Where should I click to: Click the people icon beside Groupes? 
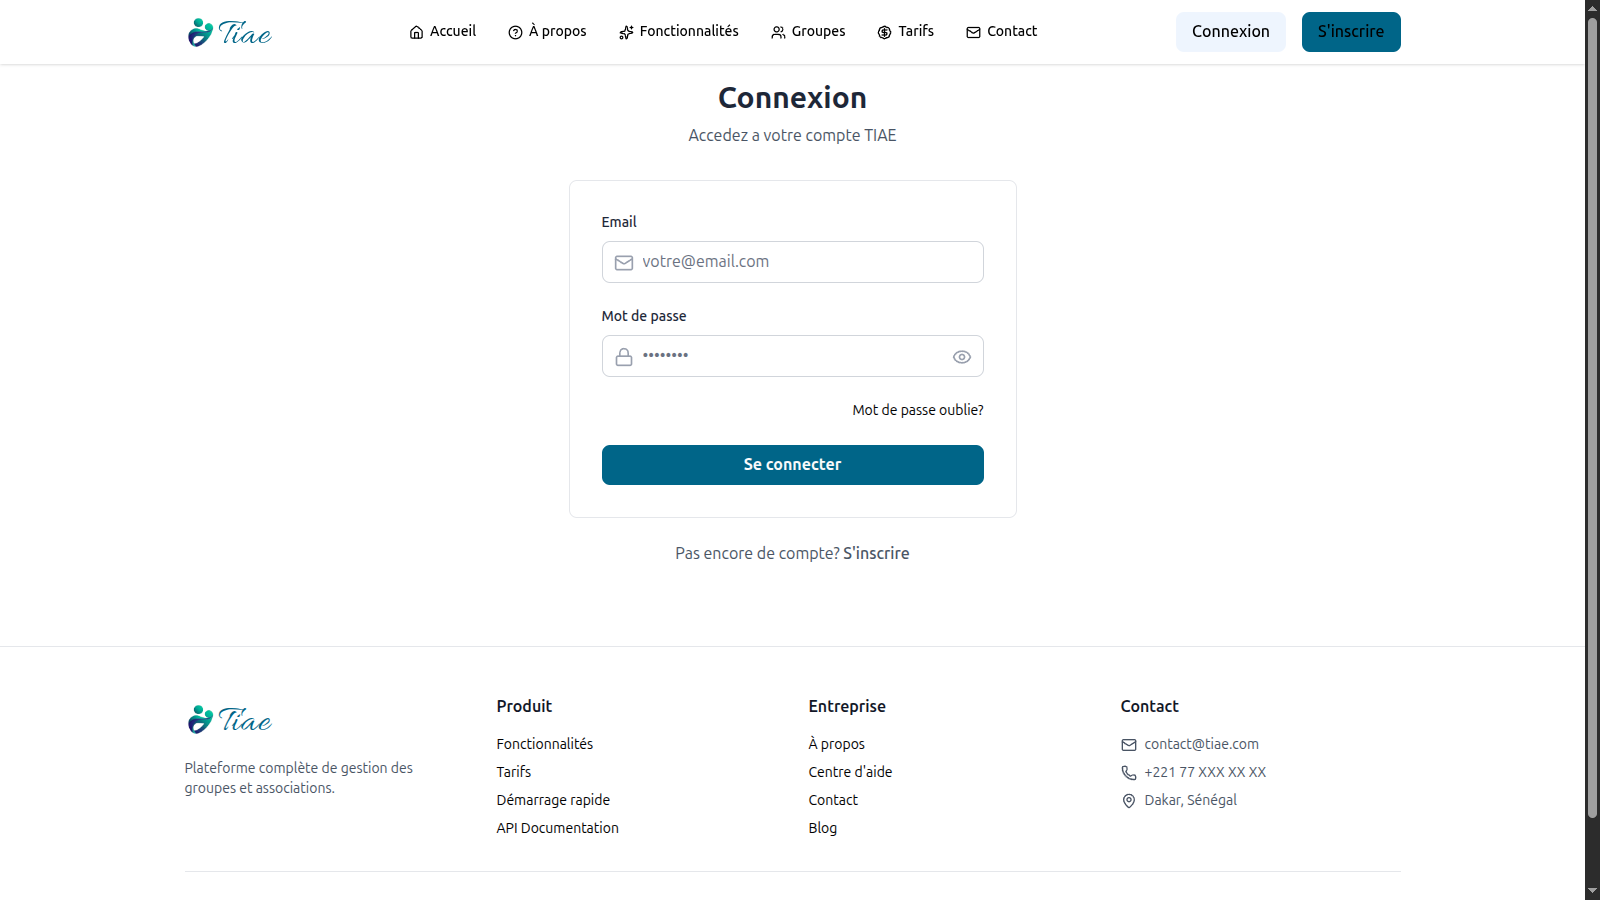coord(778,32)
